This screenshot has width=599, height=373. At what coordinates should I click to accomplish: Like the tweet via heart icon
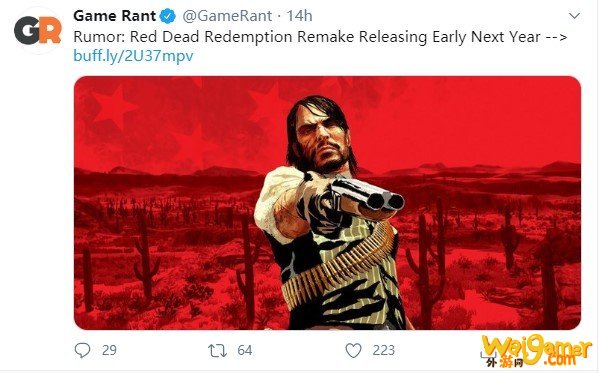[353, 350]
